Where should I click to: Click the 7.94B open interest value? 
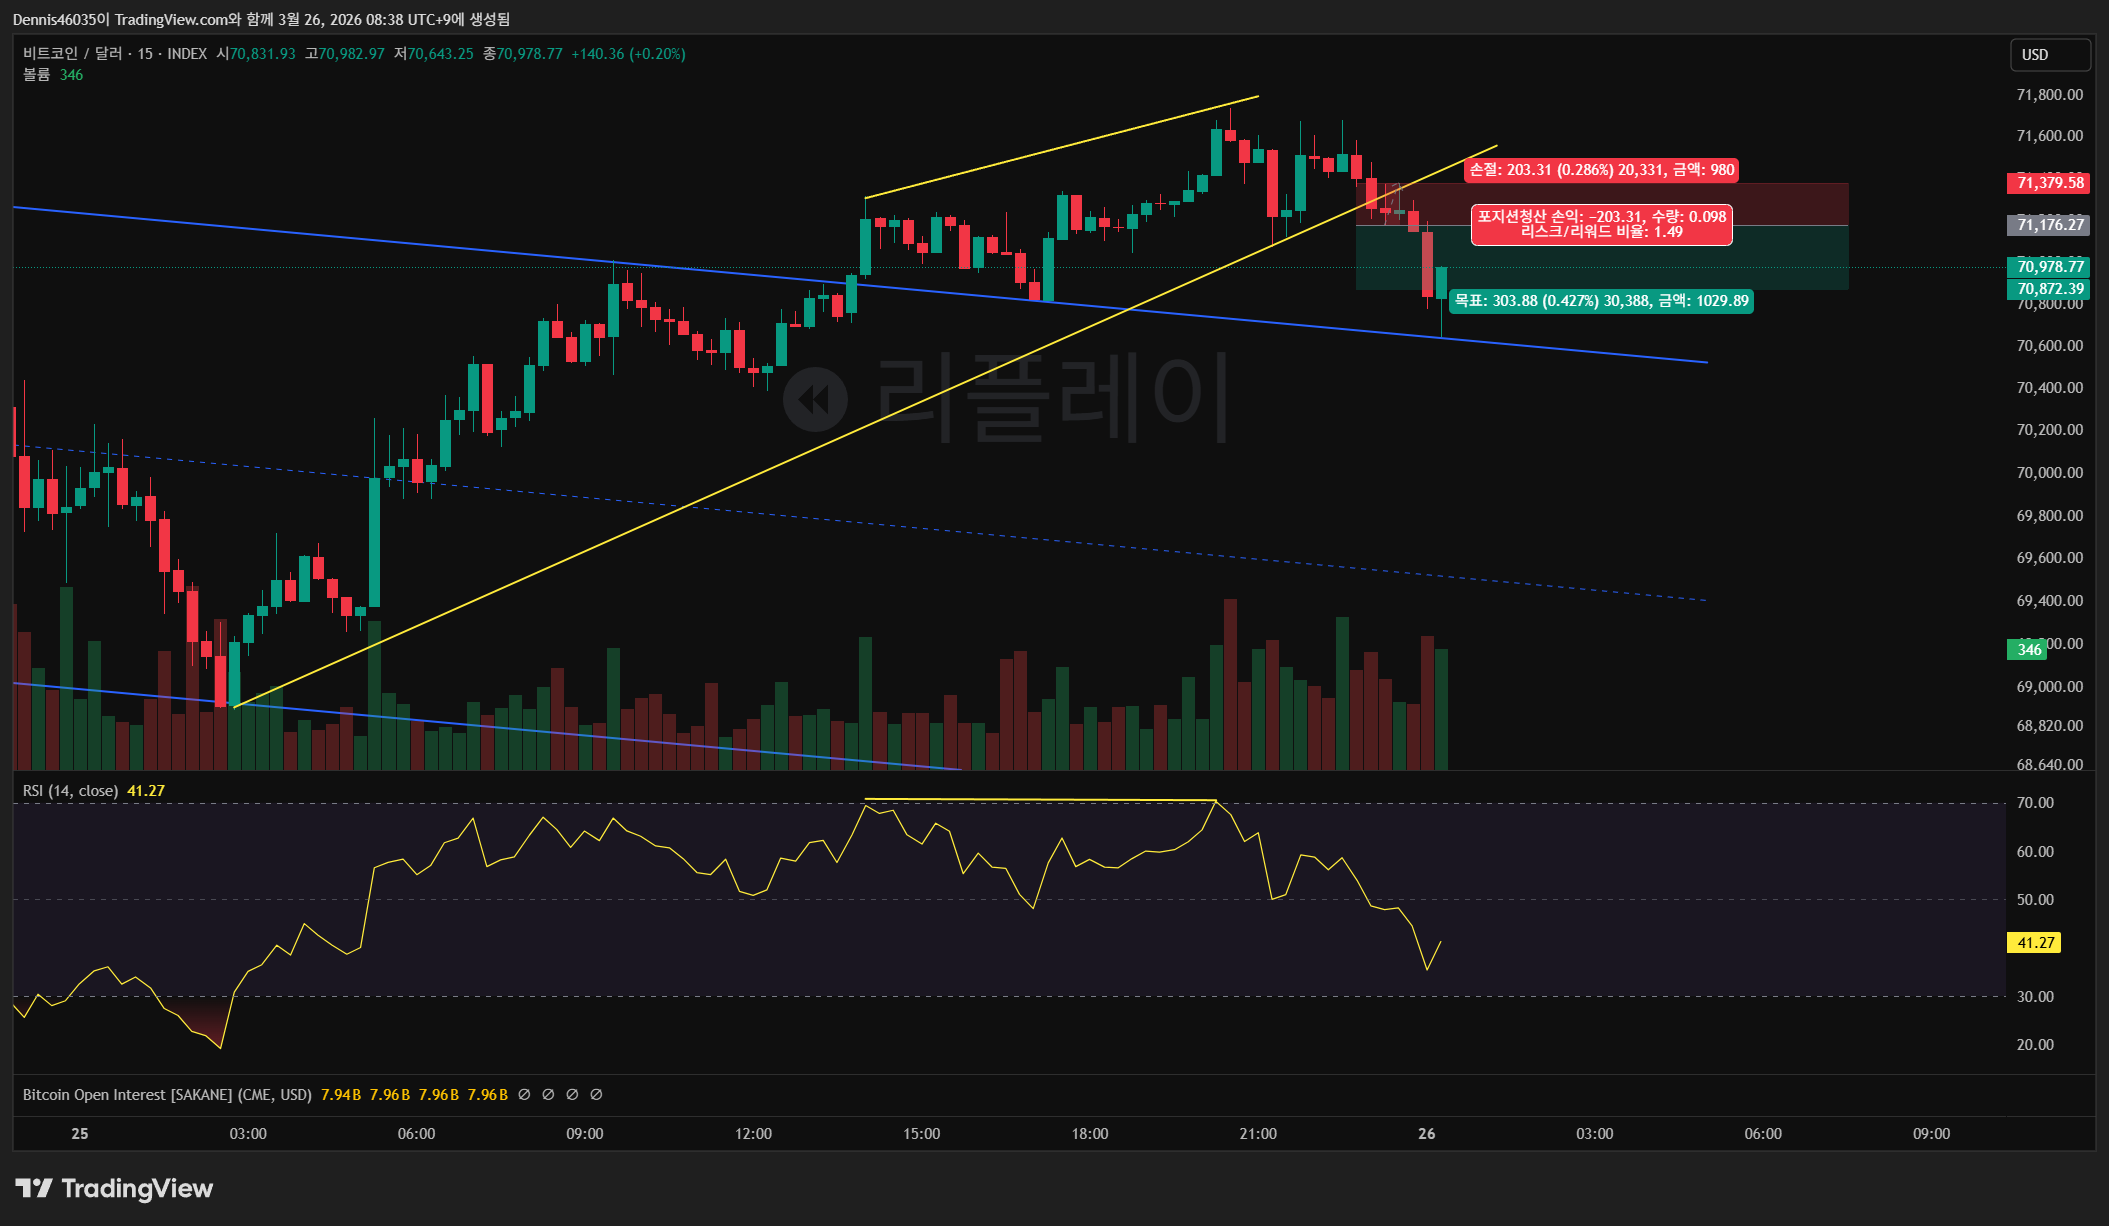pos(341,1095)
